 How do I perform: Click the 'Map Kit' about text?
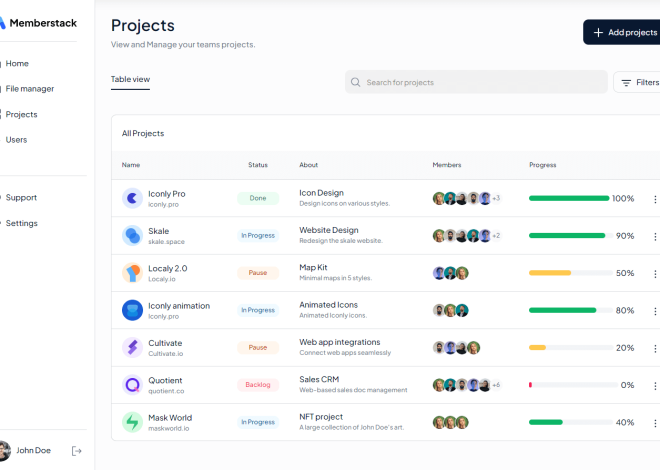point(313,268)
